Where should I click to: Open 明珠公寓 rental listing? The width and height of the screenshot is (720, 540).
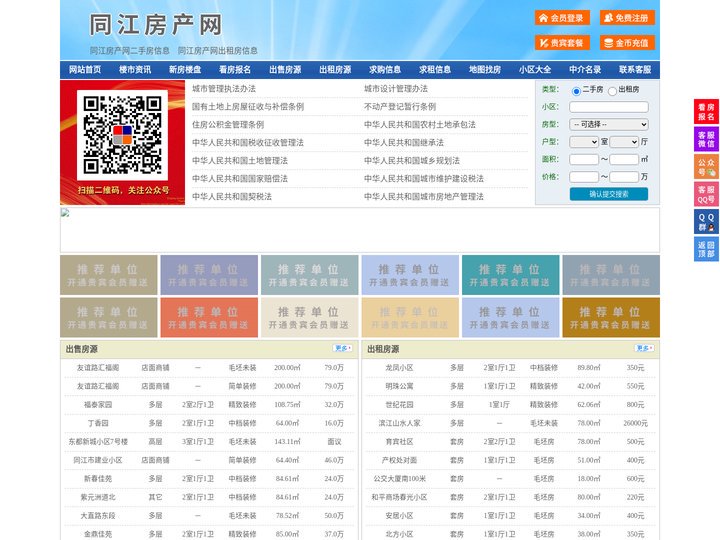pyautogui.click(x=399, y=386)
